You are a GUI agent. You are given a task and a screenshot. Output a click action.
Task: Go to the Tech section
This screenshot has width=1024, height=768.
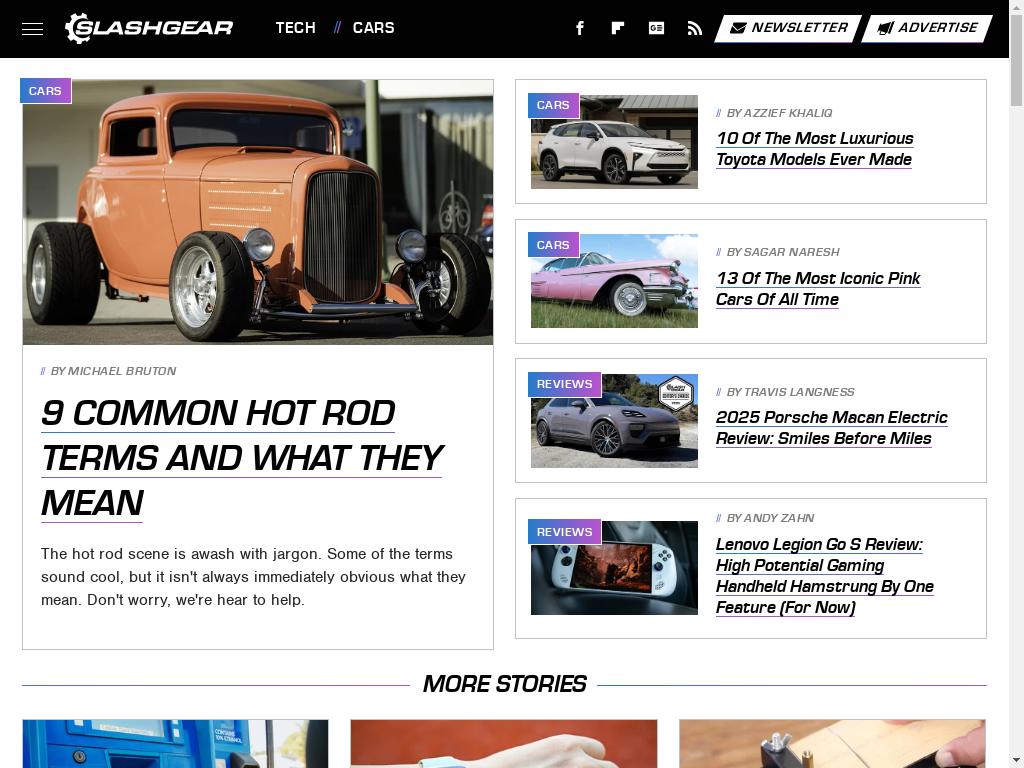(295, 28)
